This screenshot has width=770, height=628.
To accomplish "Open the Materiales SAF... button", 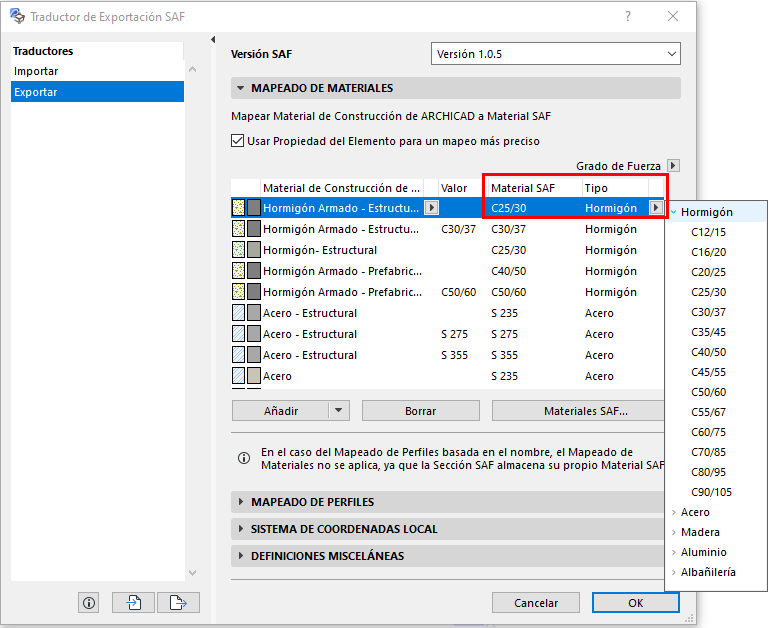I will click(x=578, y=410).
